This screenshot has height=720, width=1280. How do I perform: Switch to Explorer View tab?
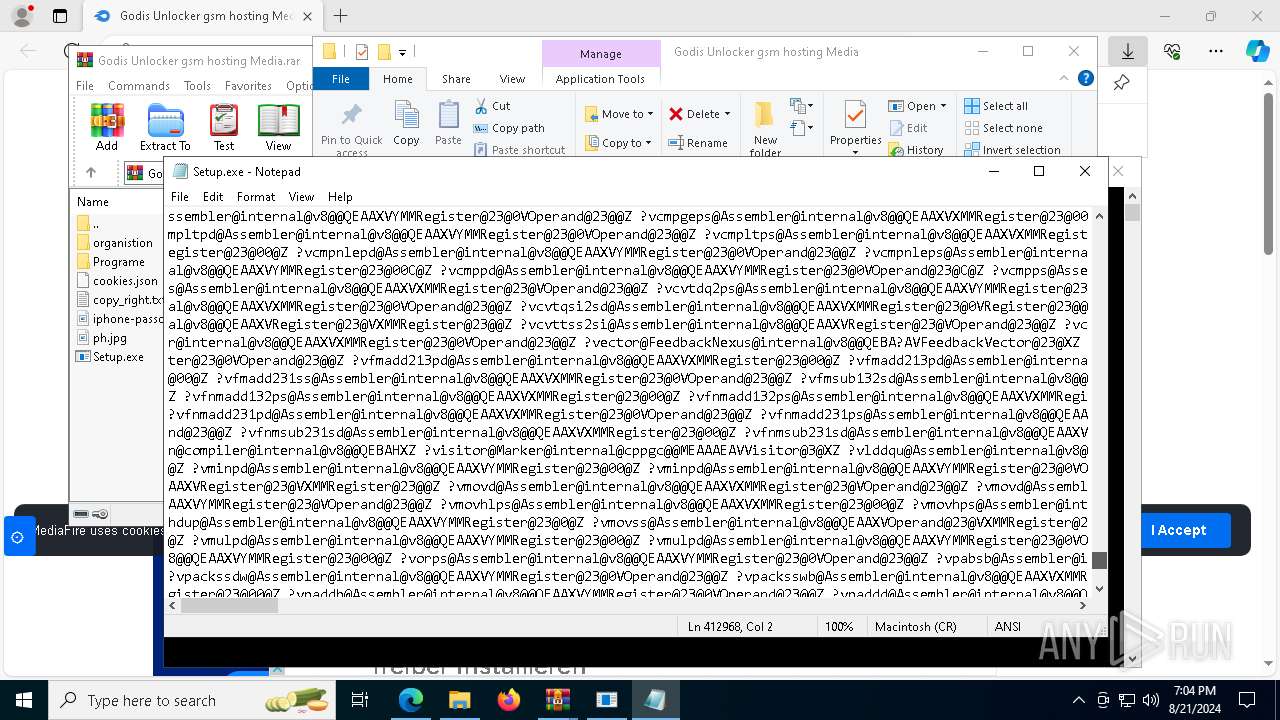pos(512,79)
